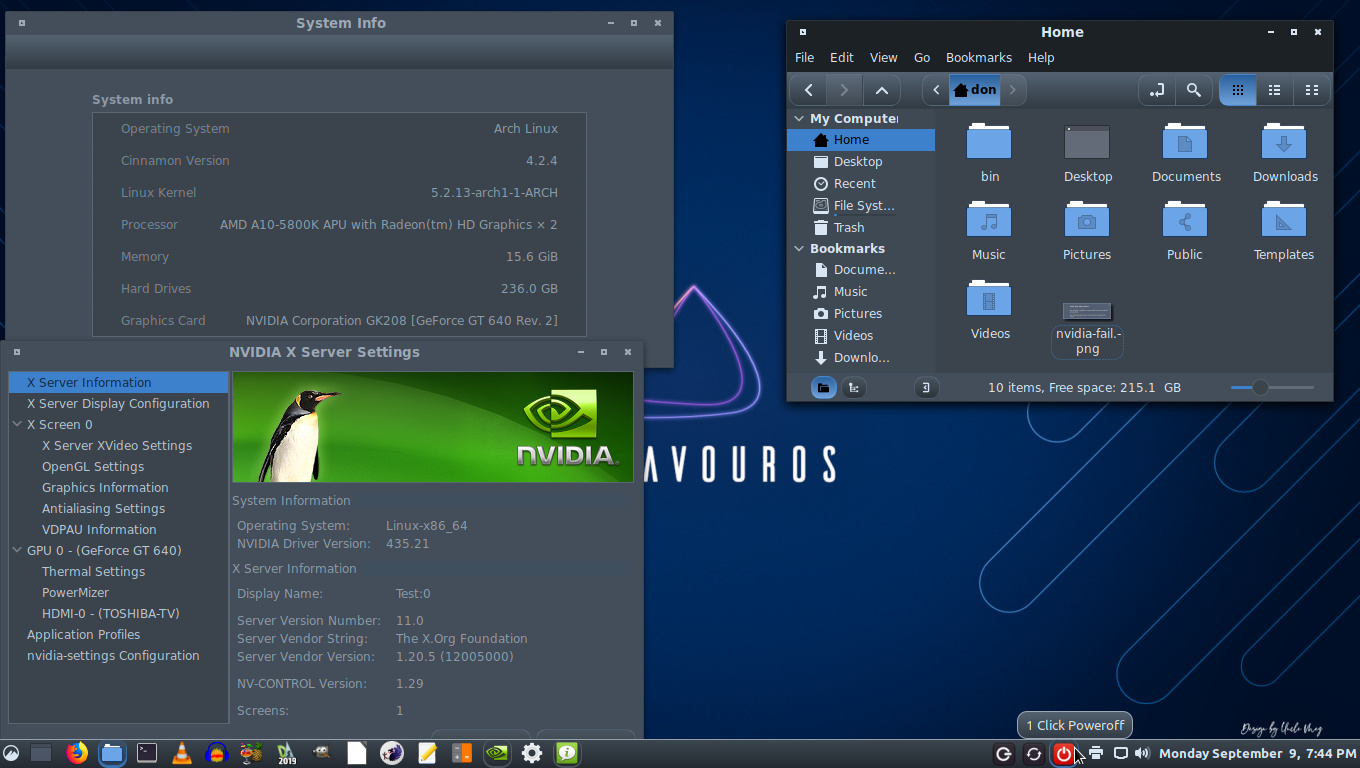This screenshot has height=768, width=1360.
Task: Launch Firefox from the panel
Action: click(x=77, y=753)
